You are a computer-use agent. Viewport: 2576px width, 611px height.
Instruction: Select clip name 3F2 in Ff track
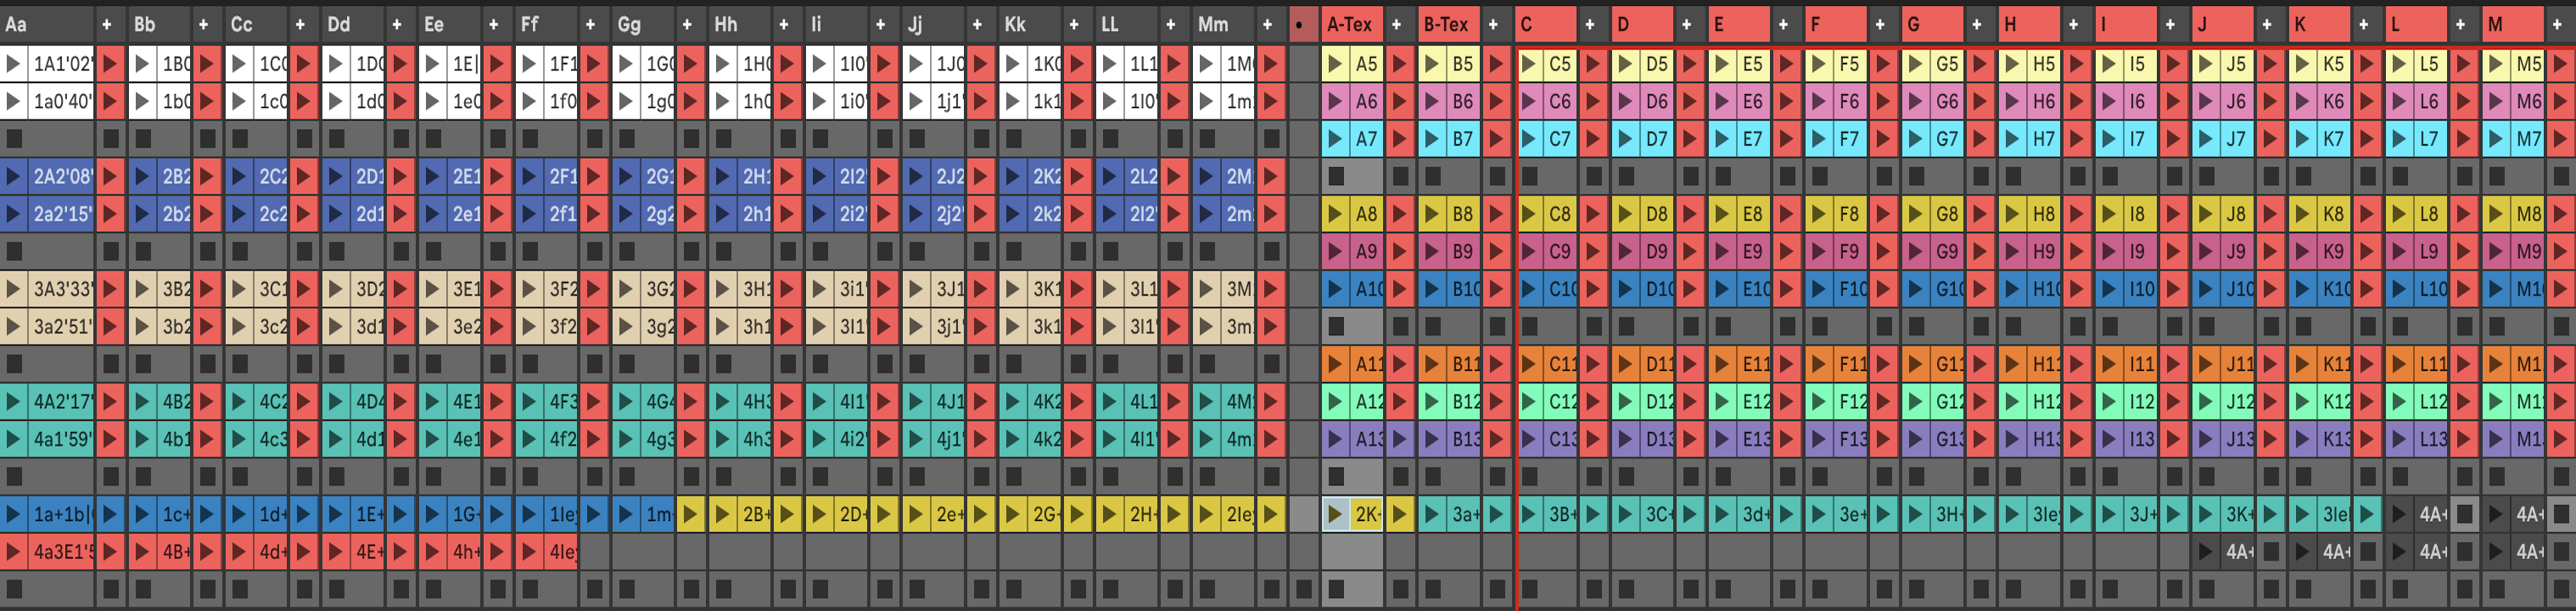pyautogui.click(x=563, y=290)
